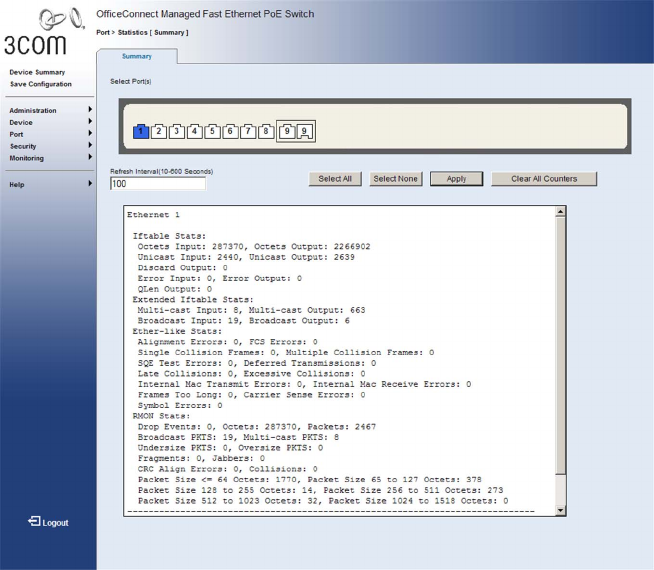Select port 8 in the switch diagram
Viewport: 654px width, 570px height.
pos(266,131)
